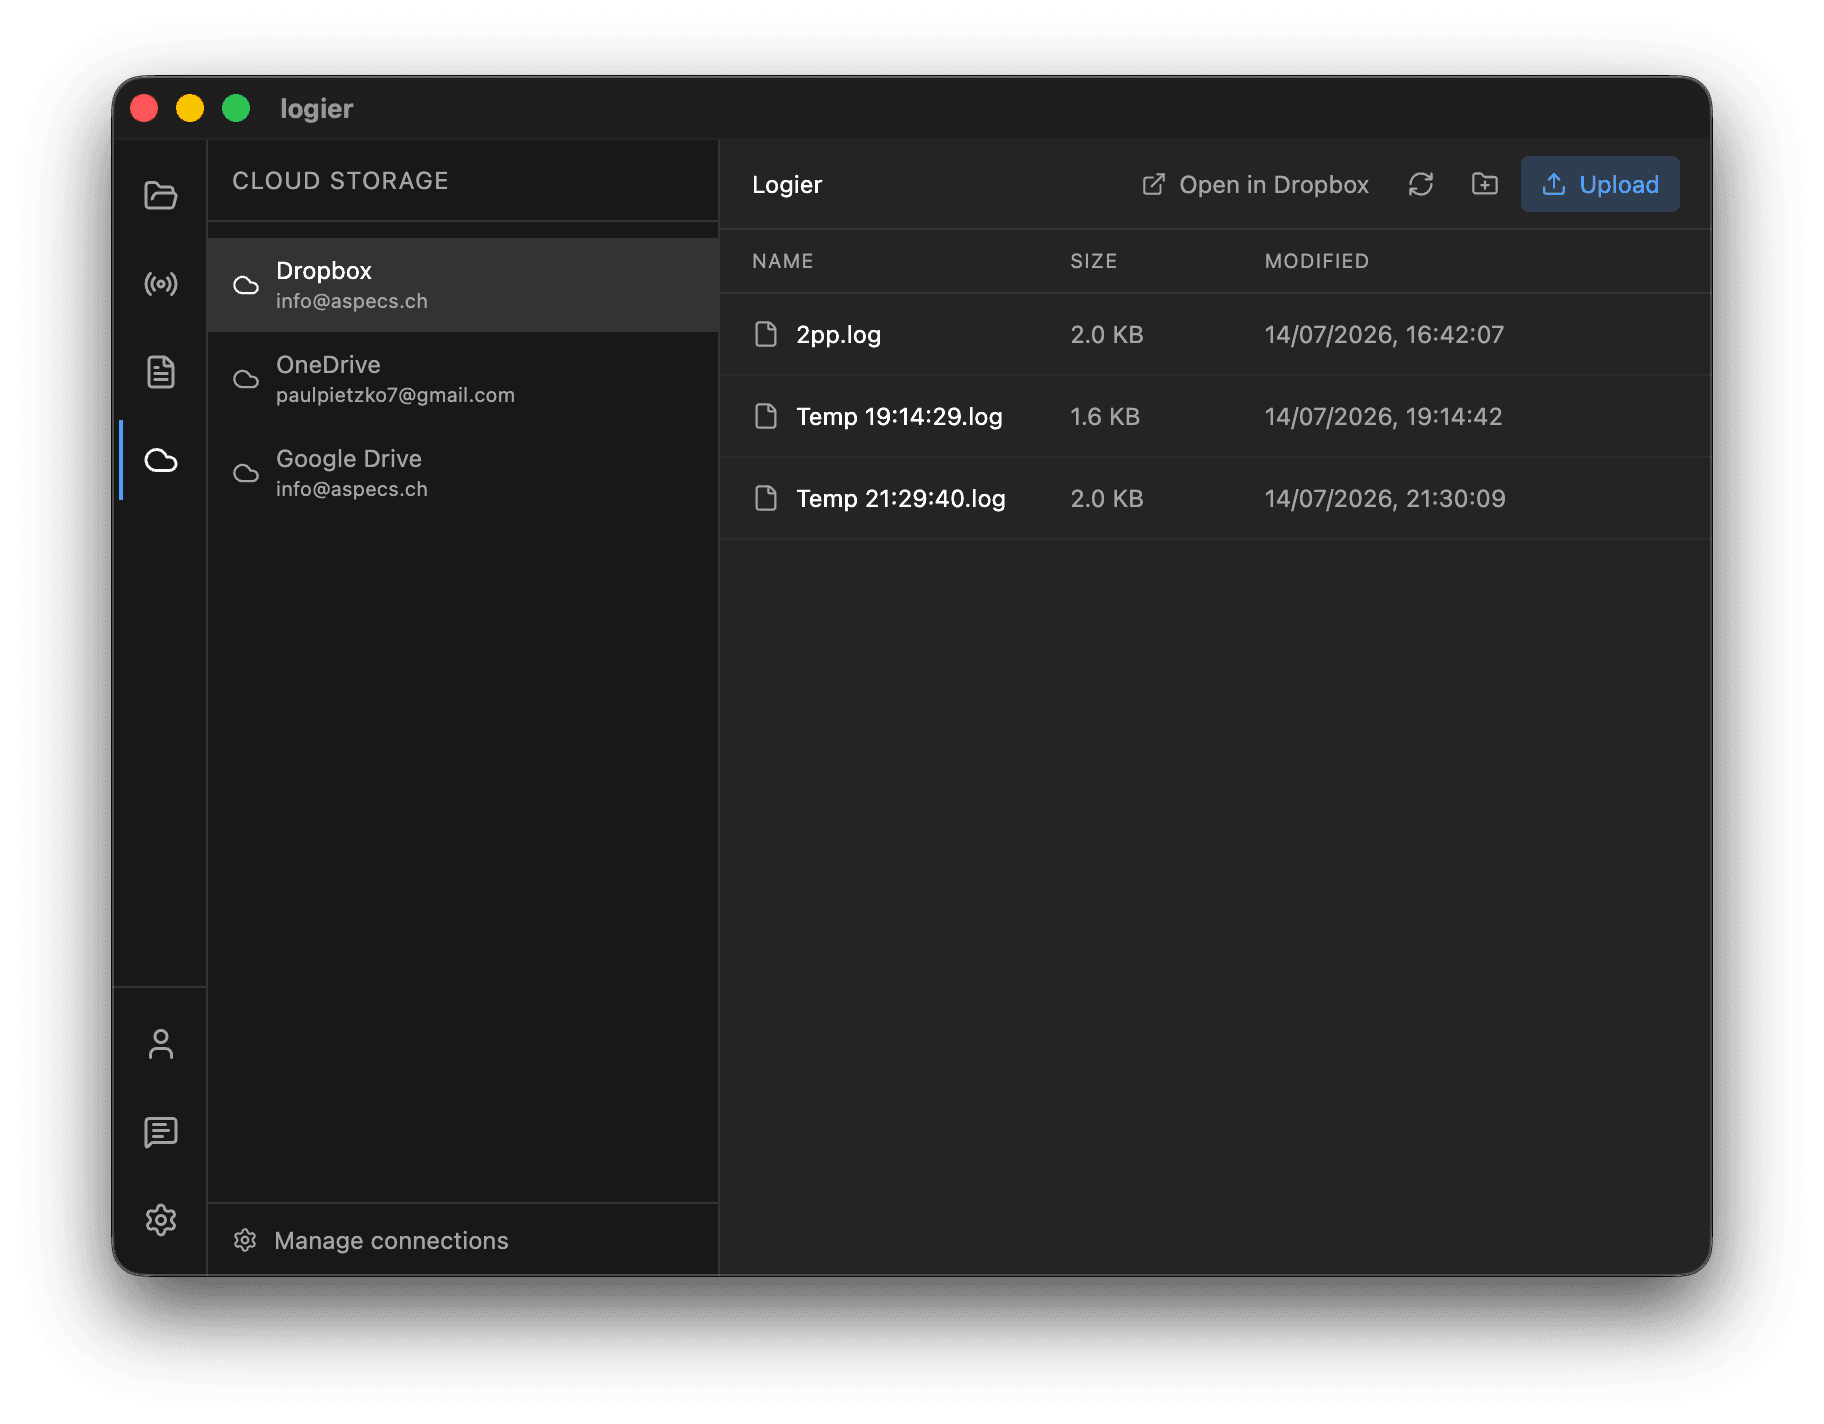Select the OneDrive connection
Viewport: 1824px width, 1424px height.
[463, 379]
